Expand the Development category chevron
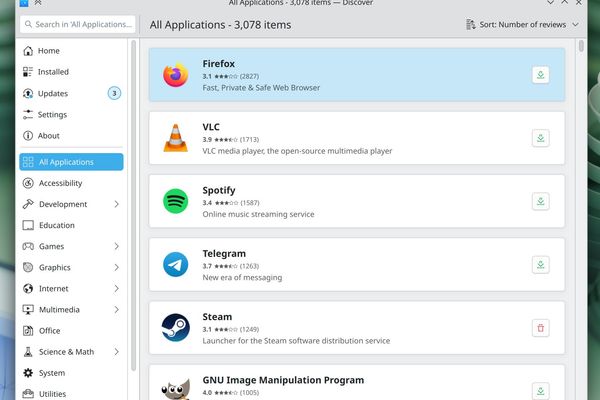This screenshot has width=600, height=400. click(117, 204)
